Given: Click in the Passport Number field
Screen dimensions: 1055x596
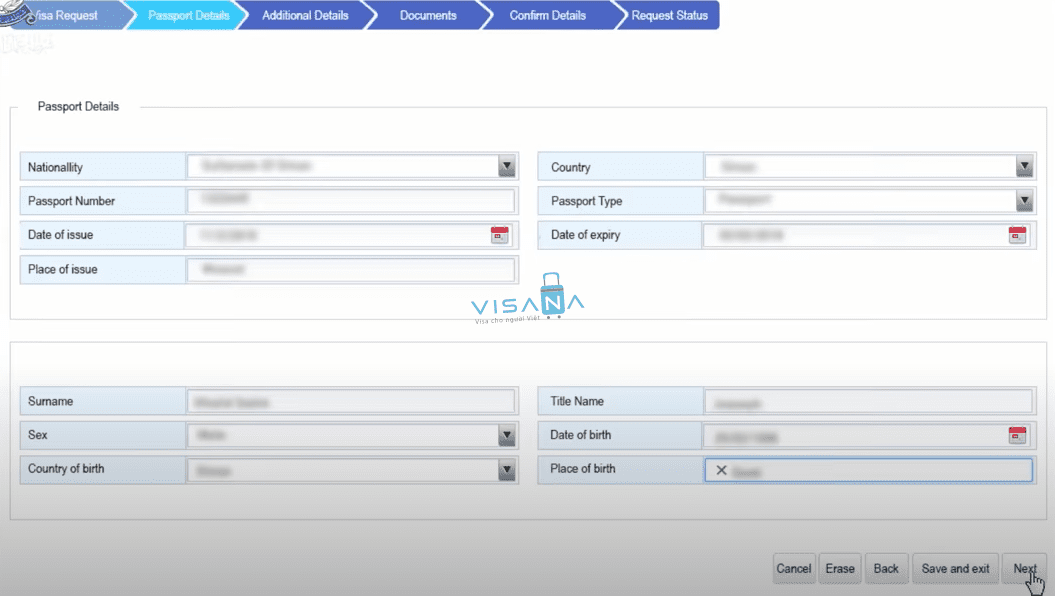Looking at the screenshot, I should click(350, 201).
